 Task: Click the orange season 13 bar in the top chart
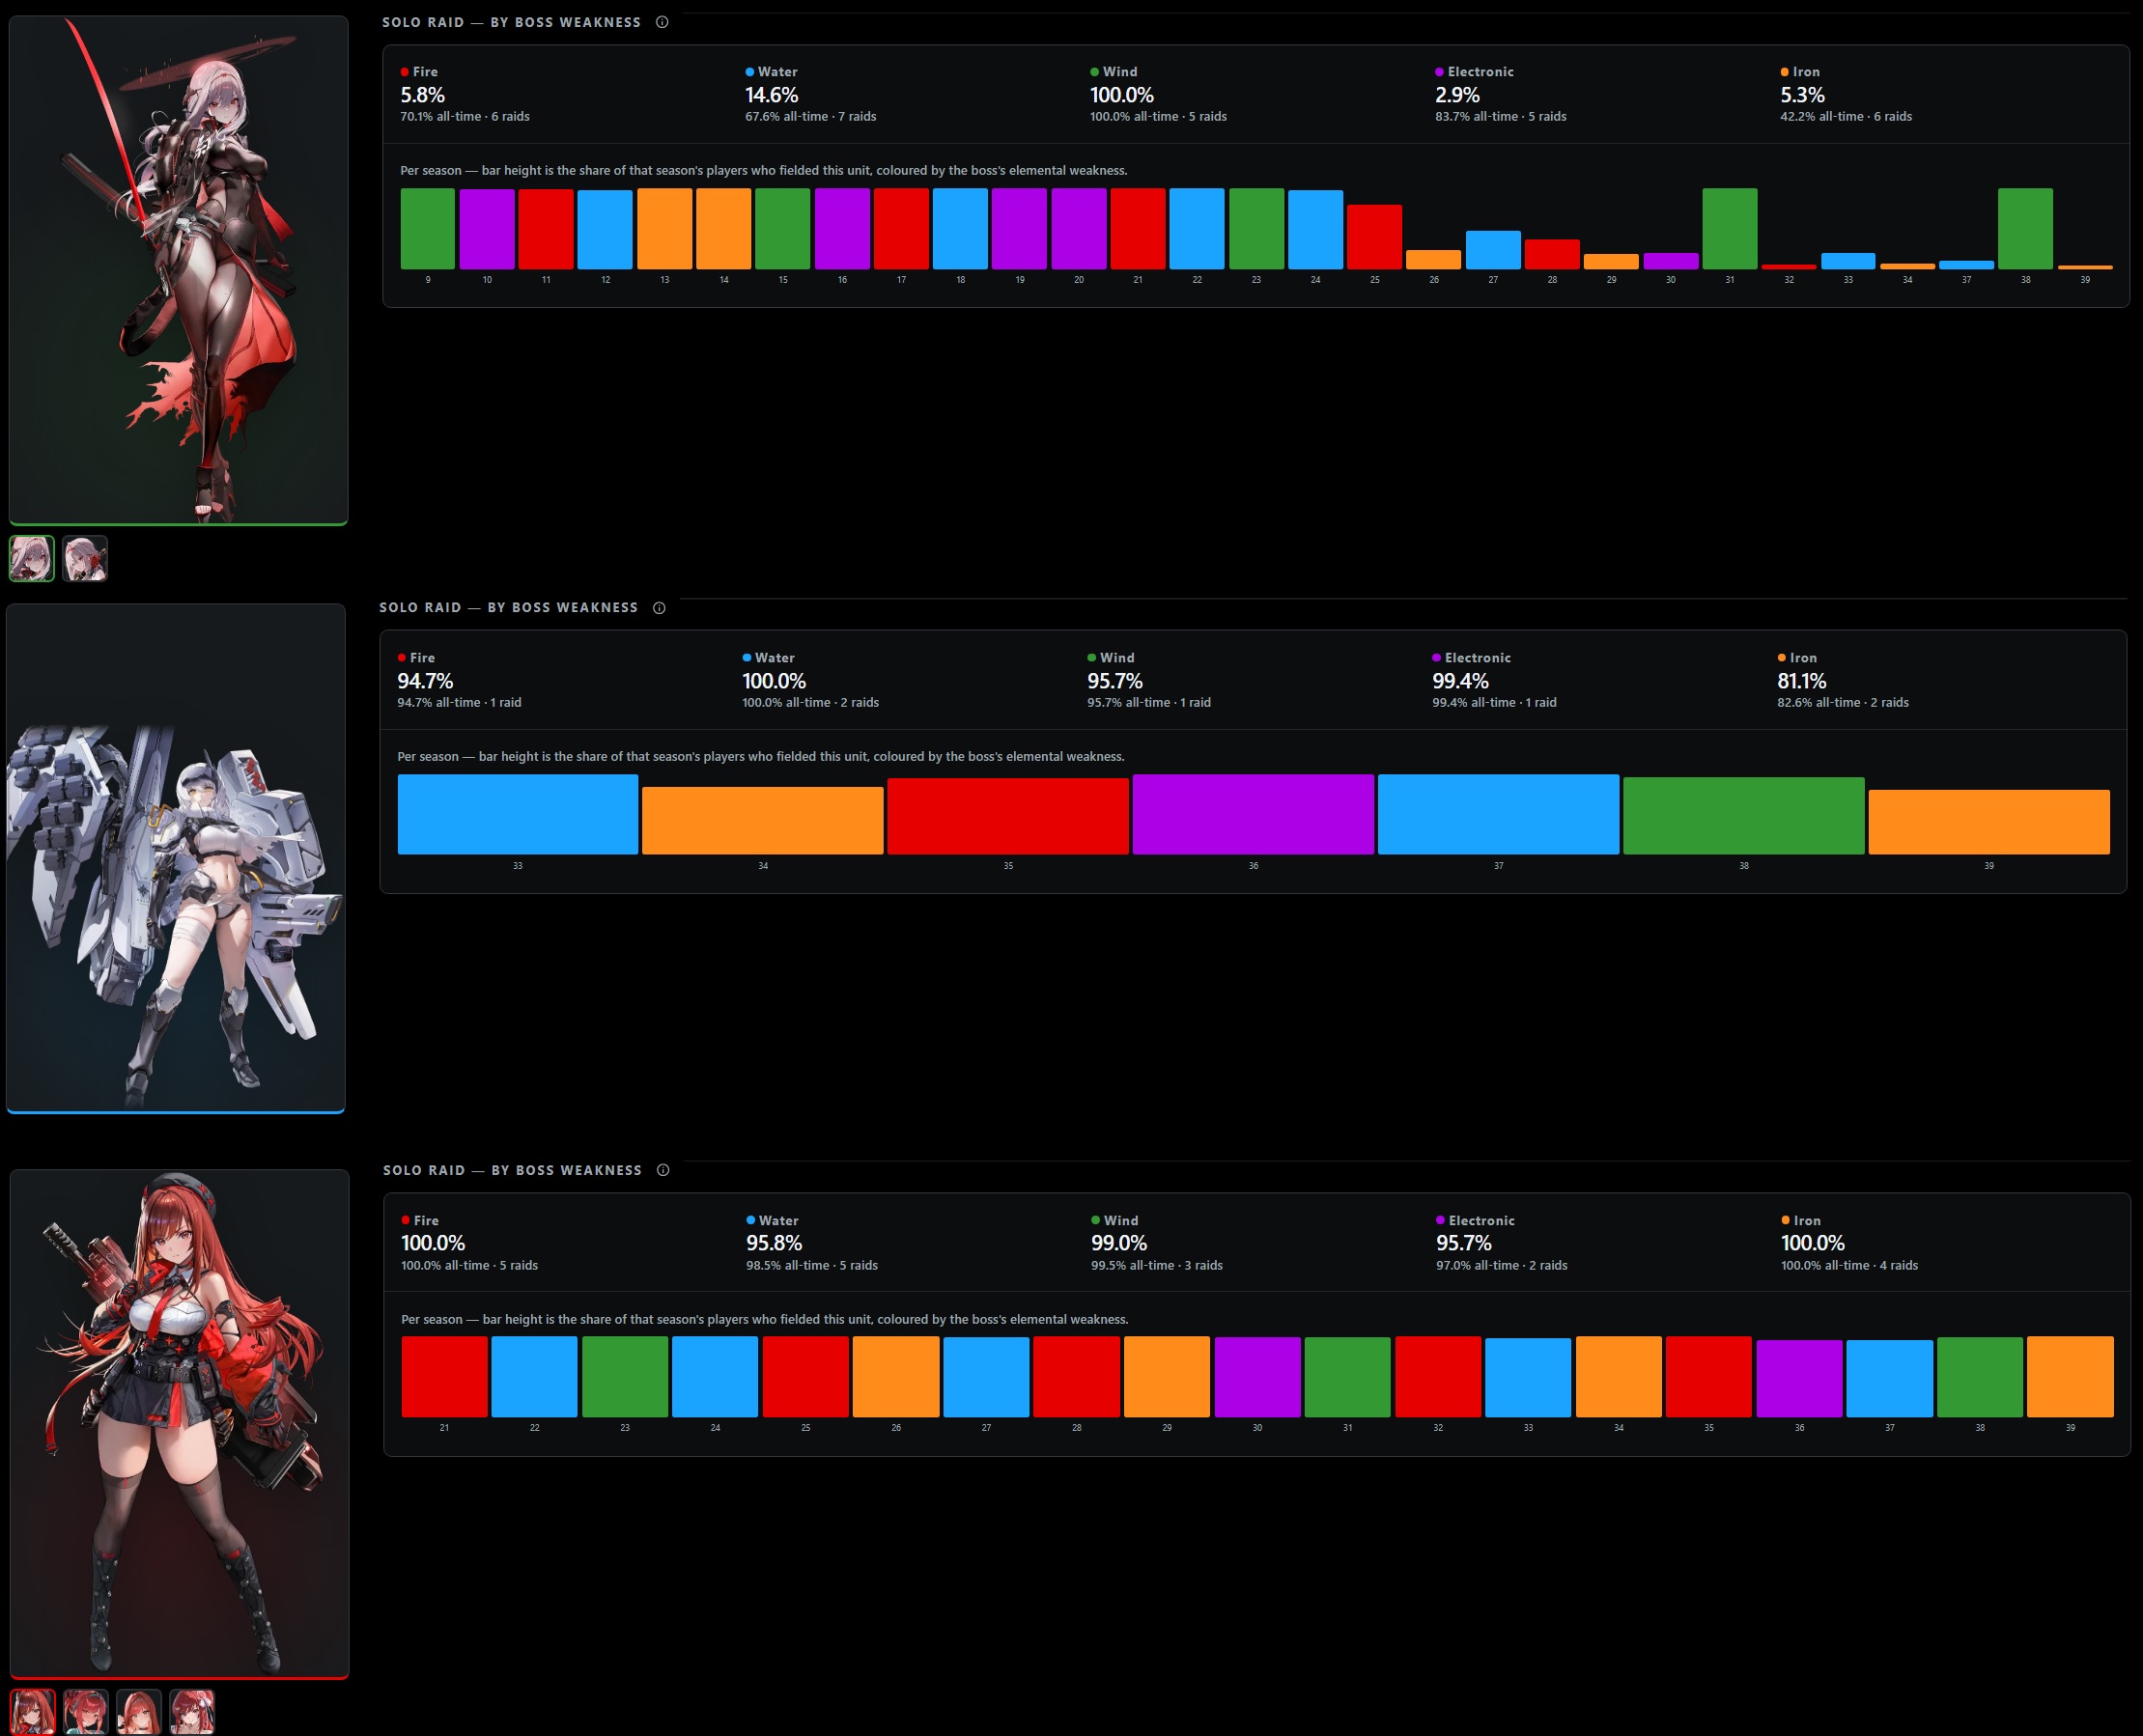click(665, 229)
